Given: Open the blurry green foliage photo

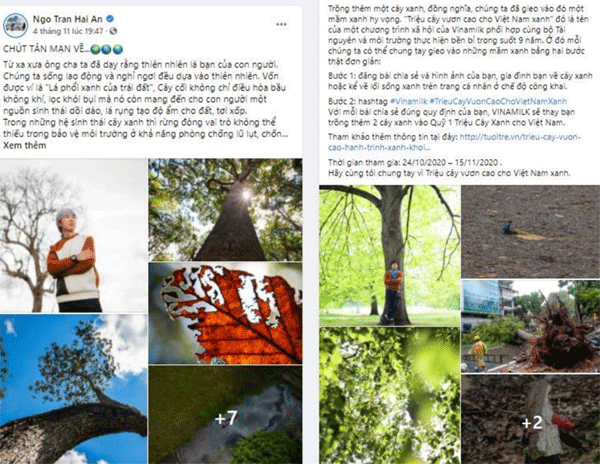Looking at the screenshot, I should pyautogui.click(x=390, y=396).
